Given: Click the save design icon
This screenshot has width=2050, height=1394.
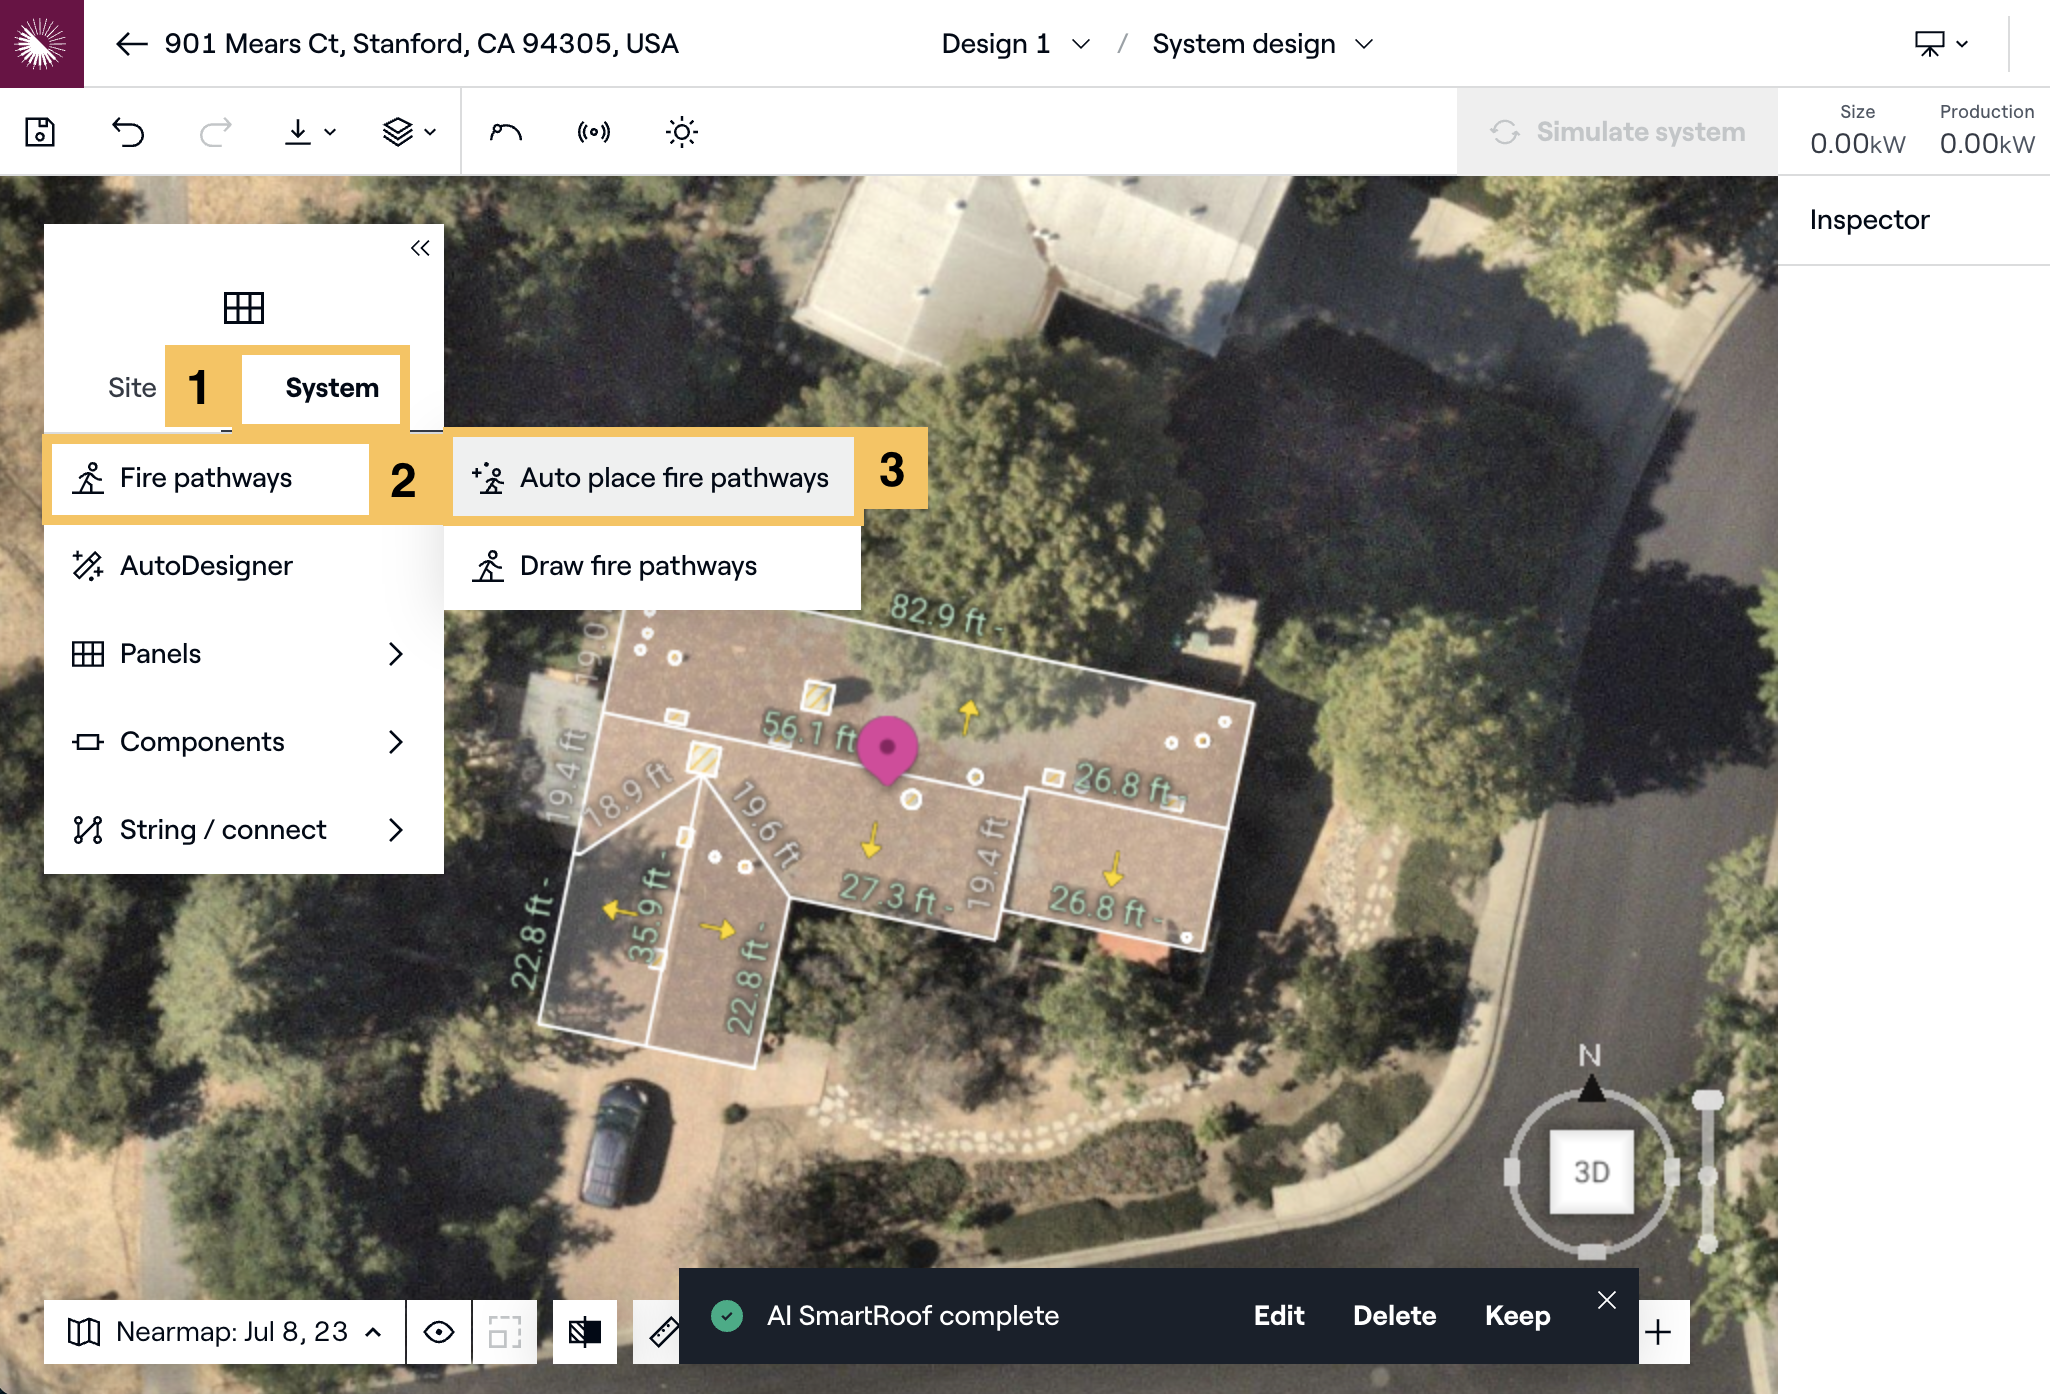Looking at the screenshot, I should click(40, 132).
